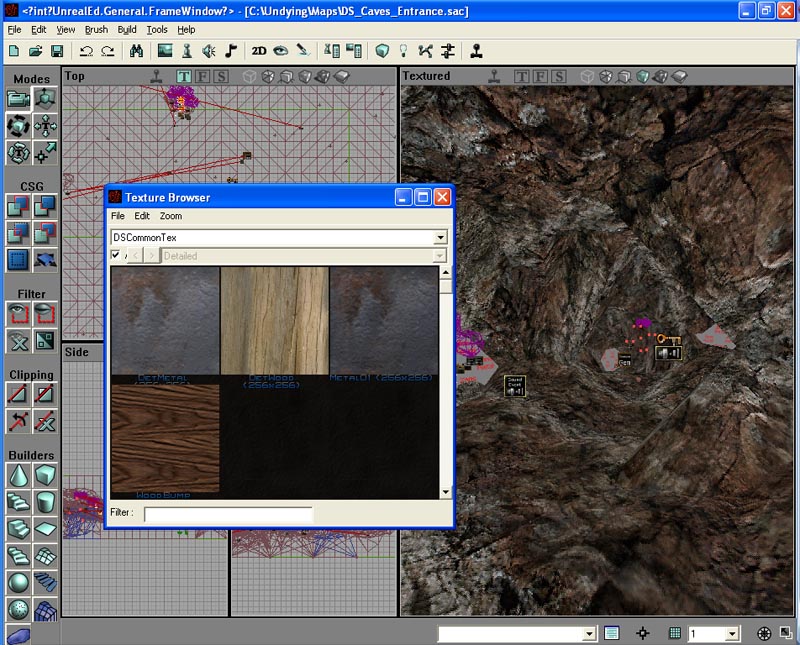Launch the 2D shape editor
Image resolution: width=800 pixels, height=645 pixels.
point(259,51)
